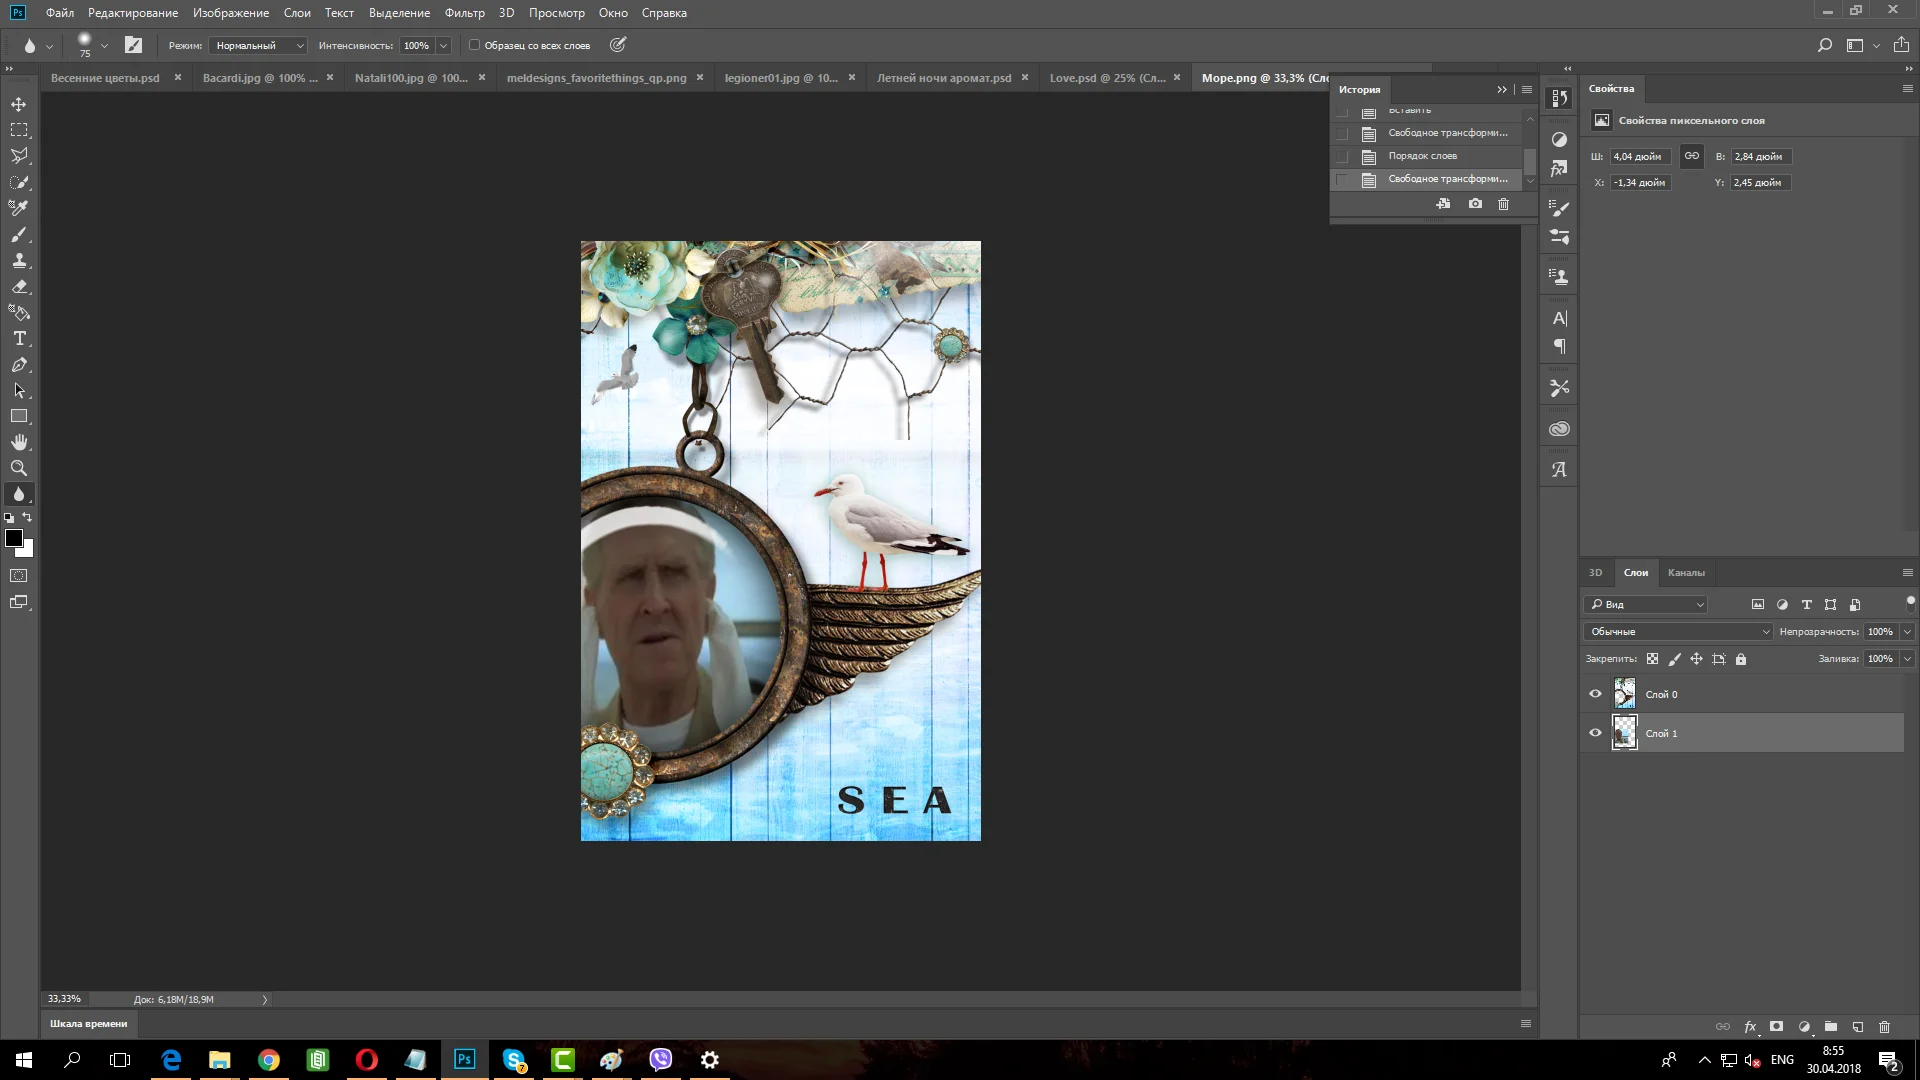This screenshot has height=1080, width=1920.
Task: Hide layer Слой 0 visibility
Action: pyautogui.click(x=1595, y=694)
